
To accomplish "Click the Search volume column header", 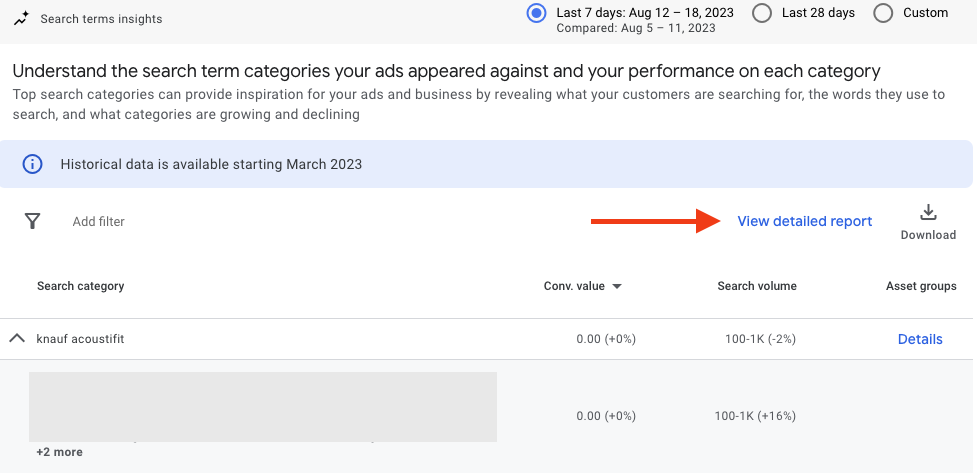I will (757, 286).
